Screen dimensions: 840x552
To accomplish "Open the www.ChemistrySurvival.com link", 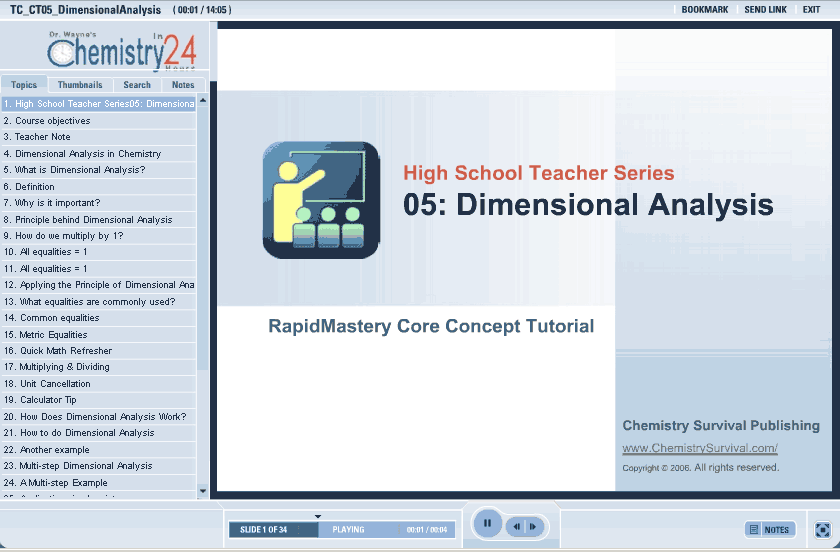I will tap(700, 449).
